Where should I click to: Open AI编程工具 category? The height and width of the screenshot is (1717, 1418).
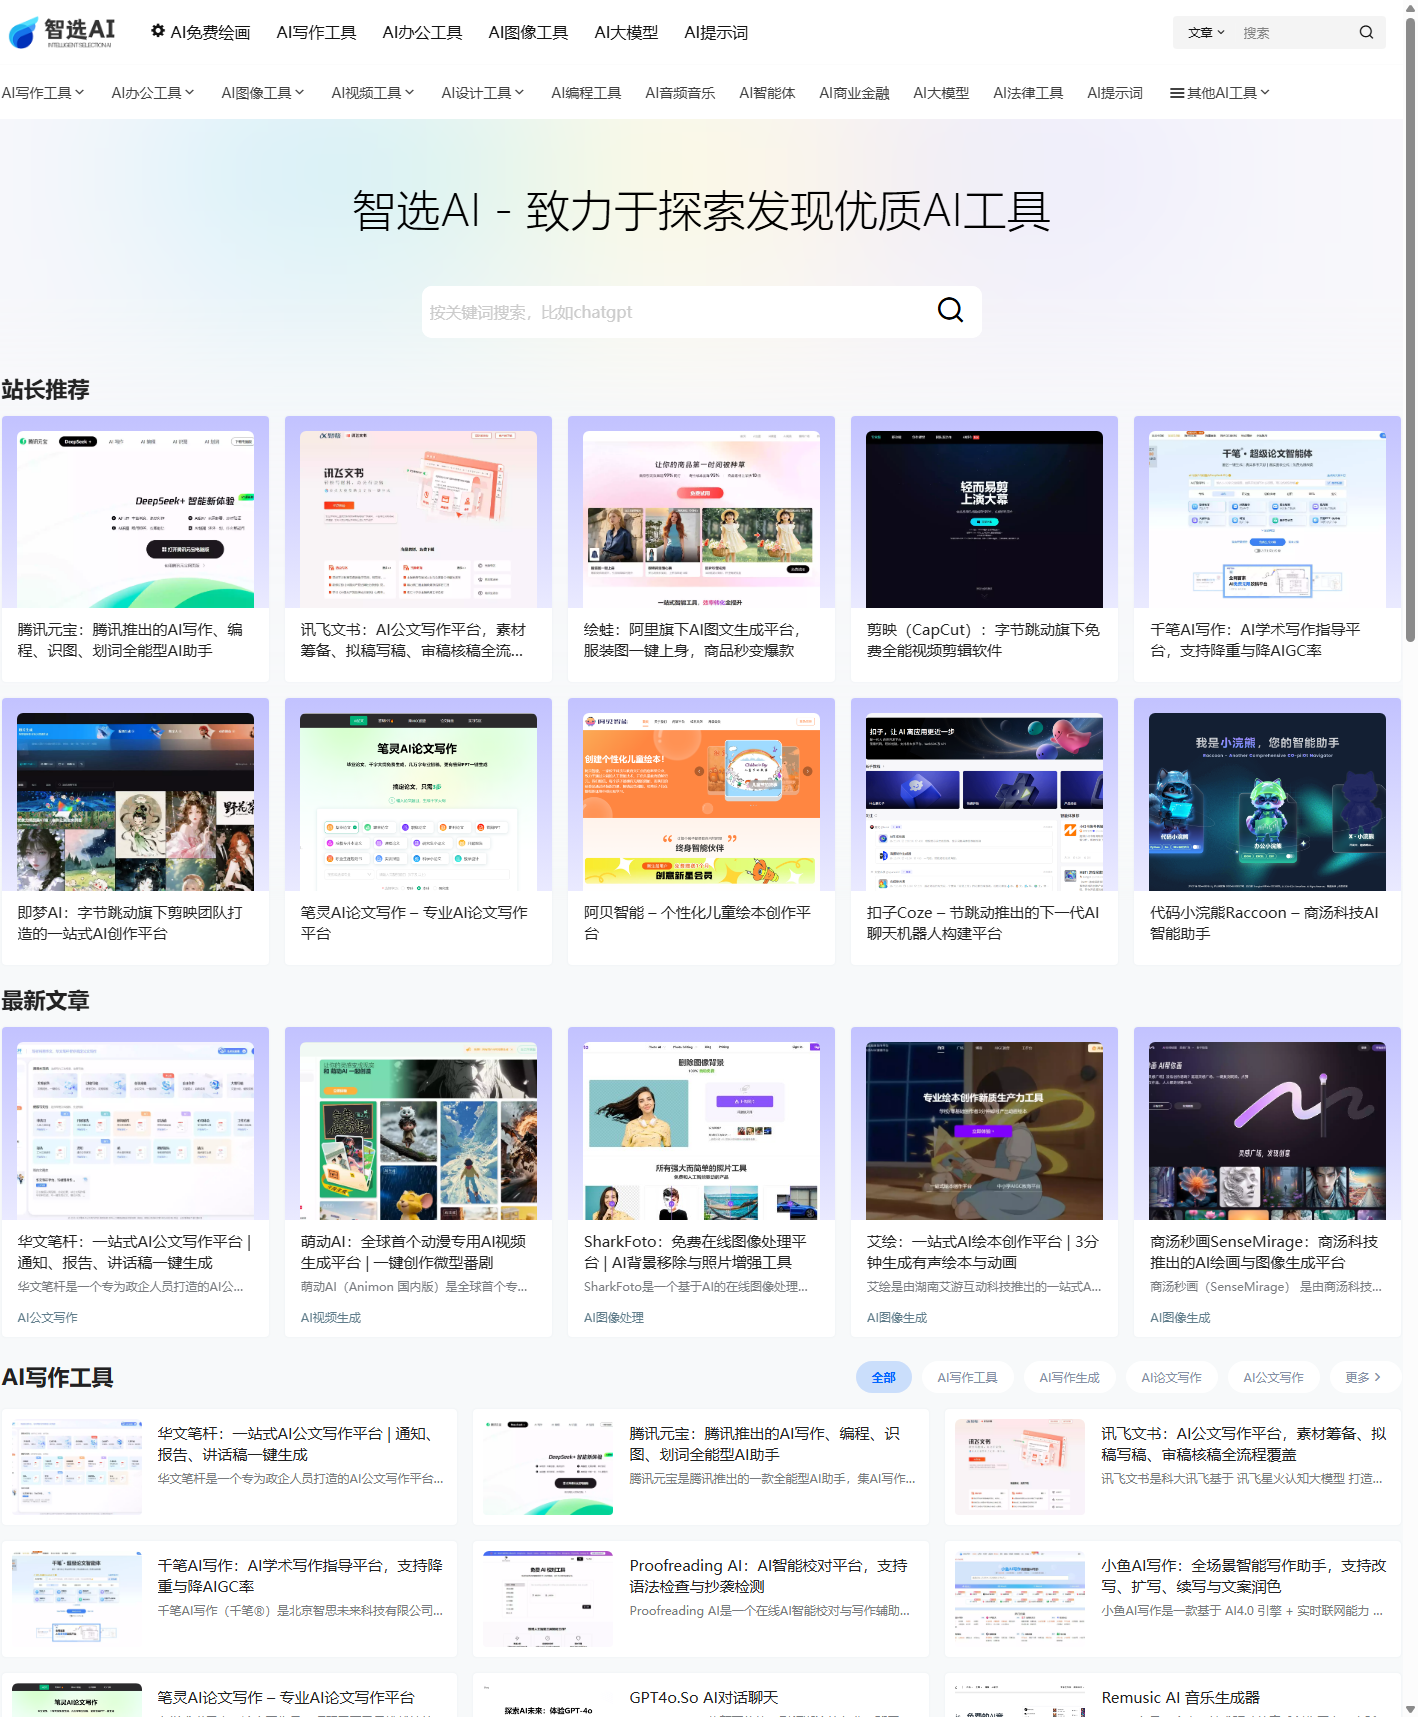click(586, 93)
